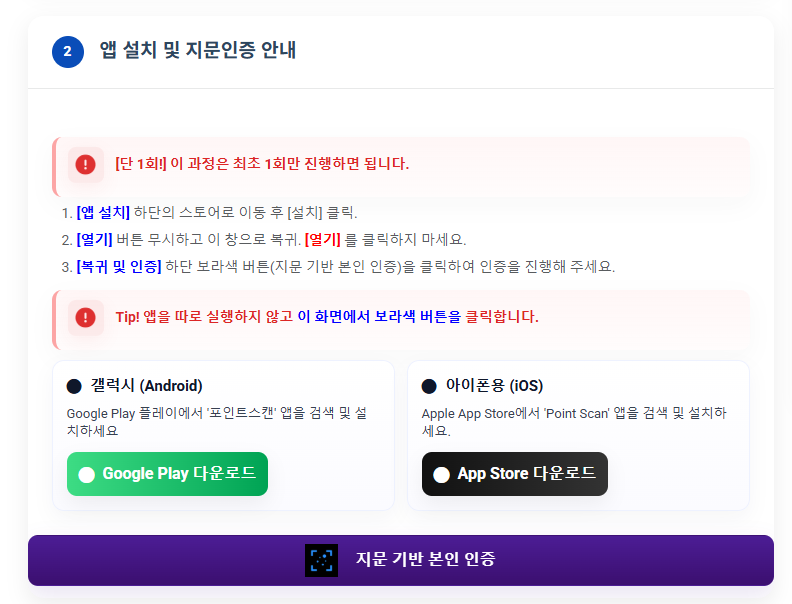
Task: Click the blue [복귀 및 인증] text in step 3
Action: [119, 266]
